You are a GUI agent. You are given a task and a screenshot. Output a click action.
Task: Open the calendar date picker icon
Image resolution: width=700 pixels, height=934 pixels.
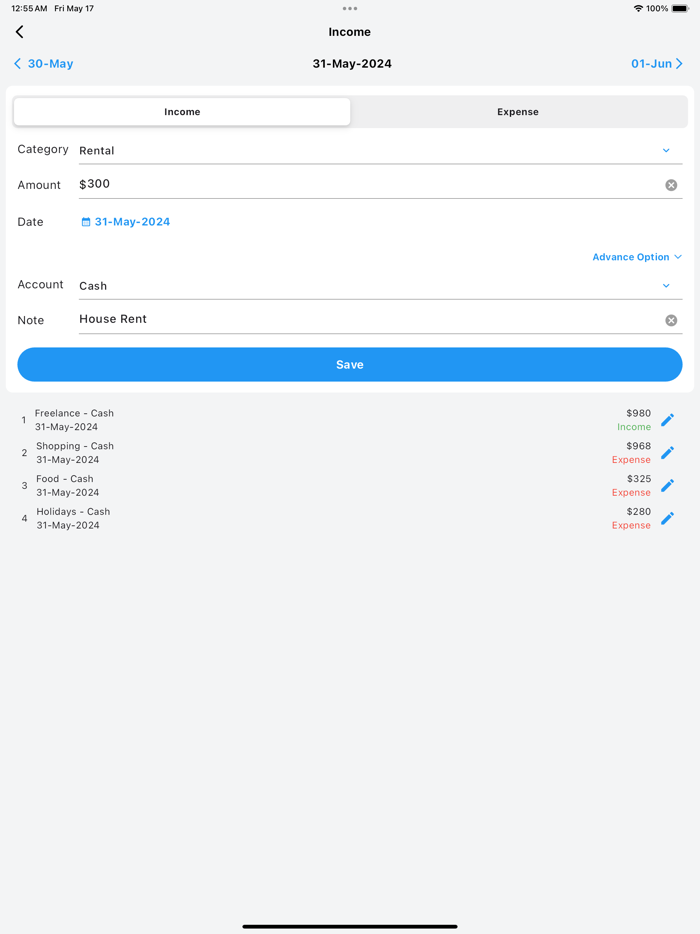pyautogui.click(x=85, y=221)
